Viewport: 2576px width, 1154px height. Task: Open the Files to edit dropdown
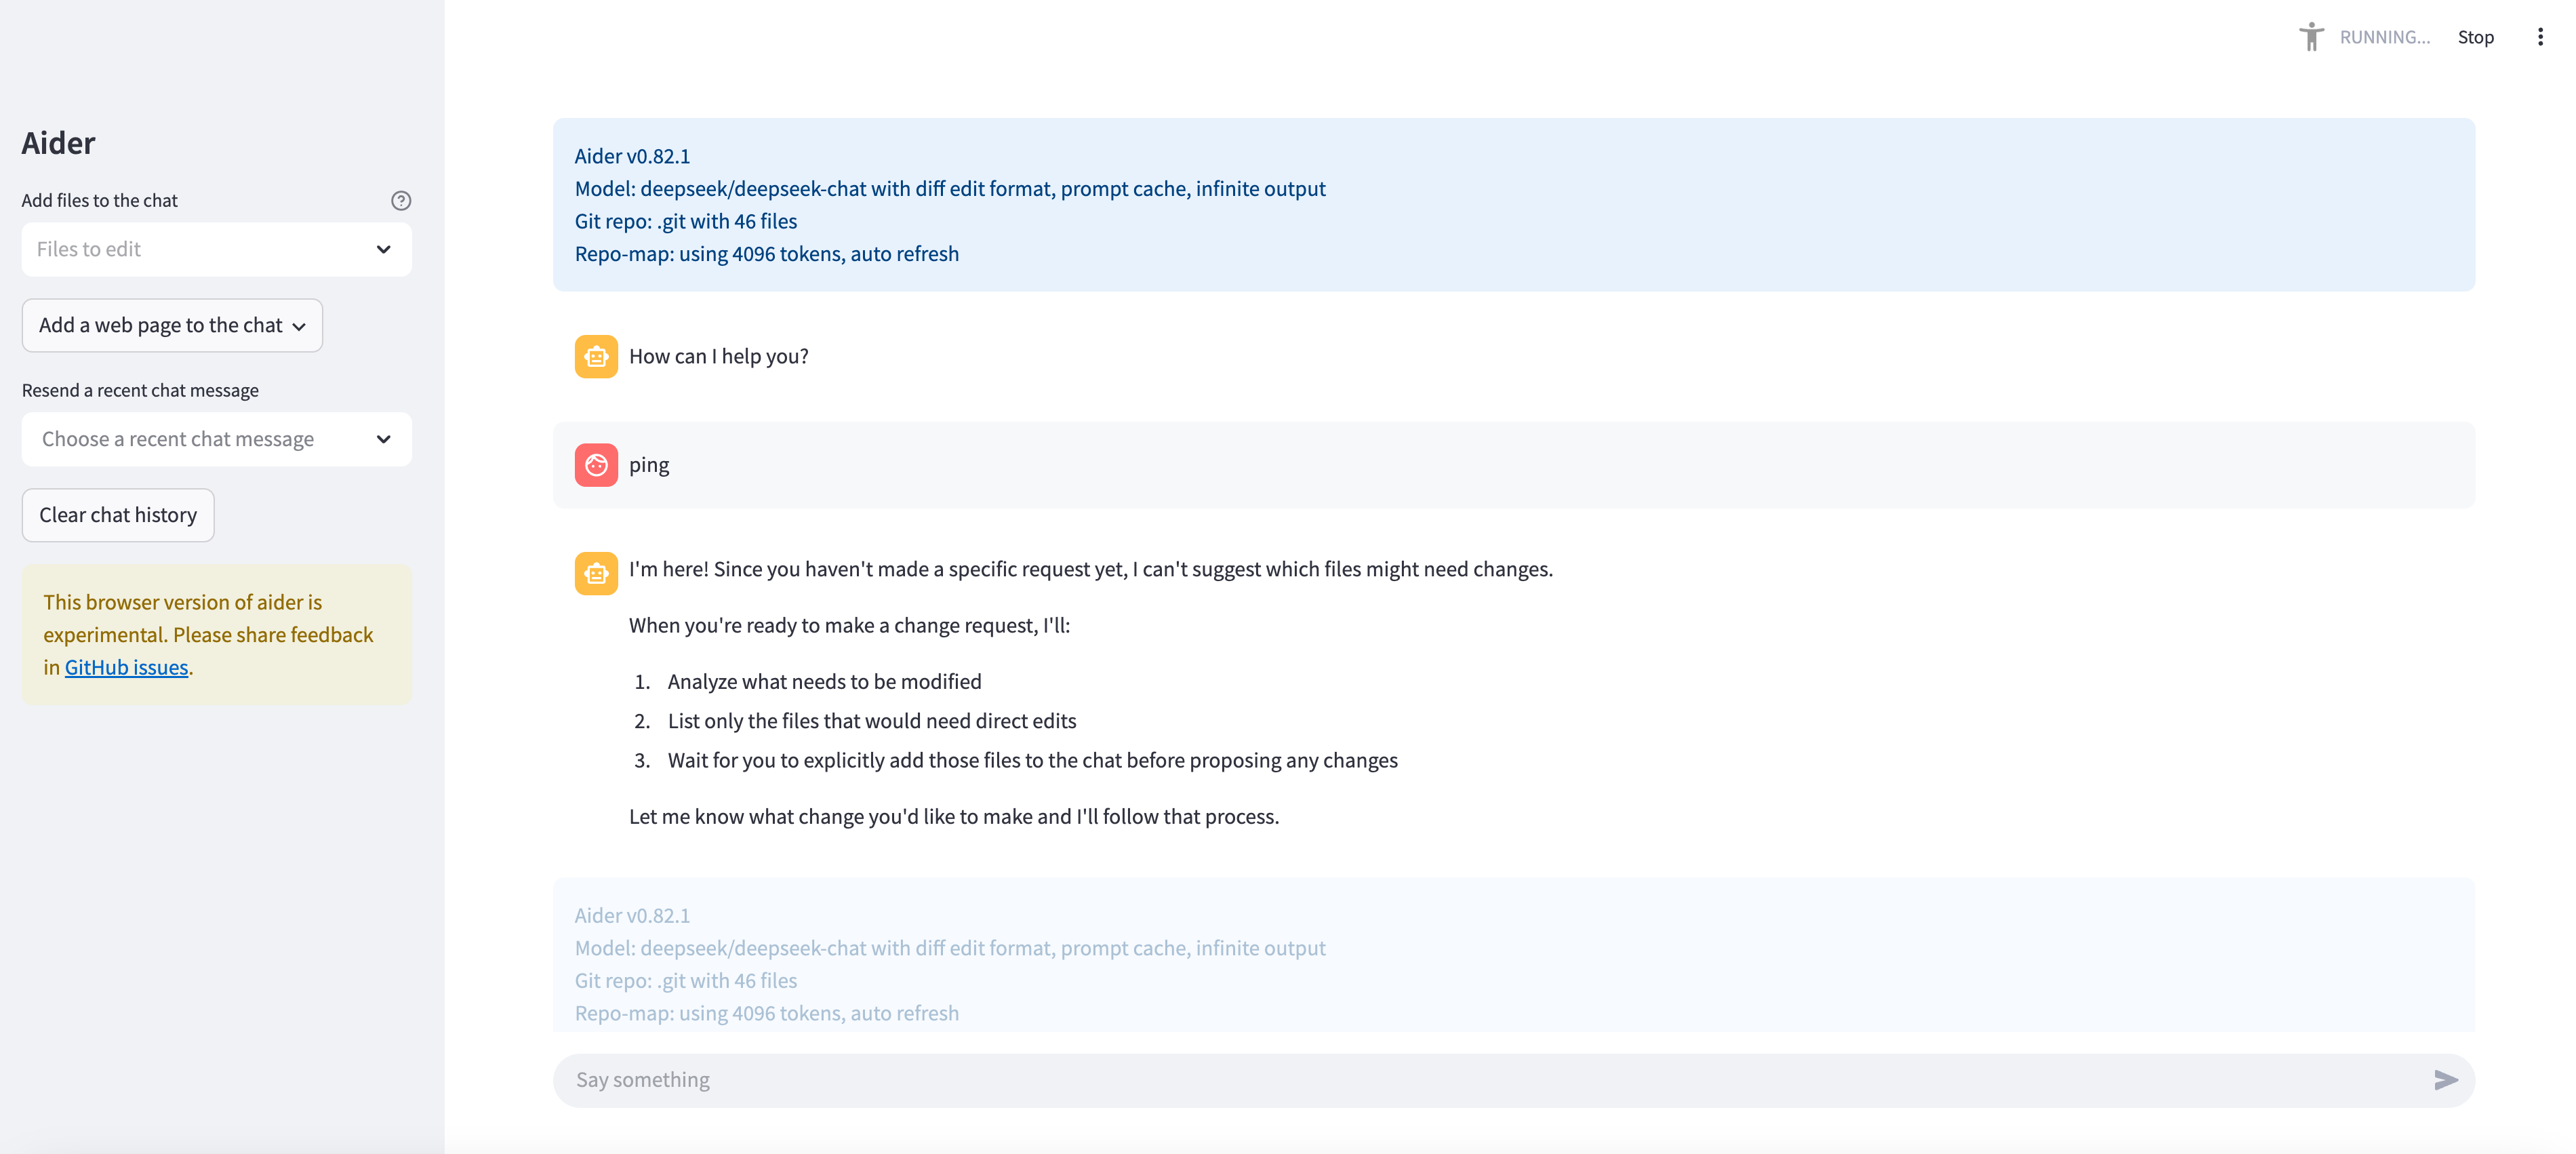tap(216, 249)
